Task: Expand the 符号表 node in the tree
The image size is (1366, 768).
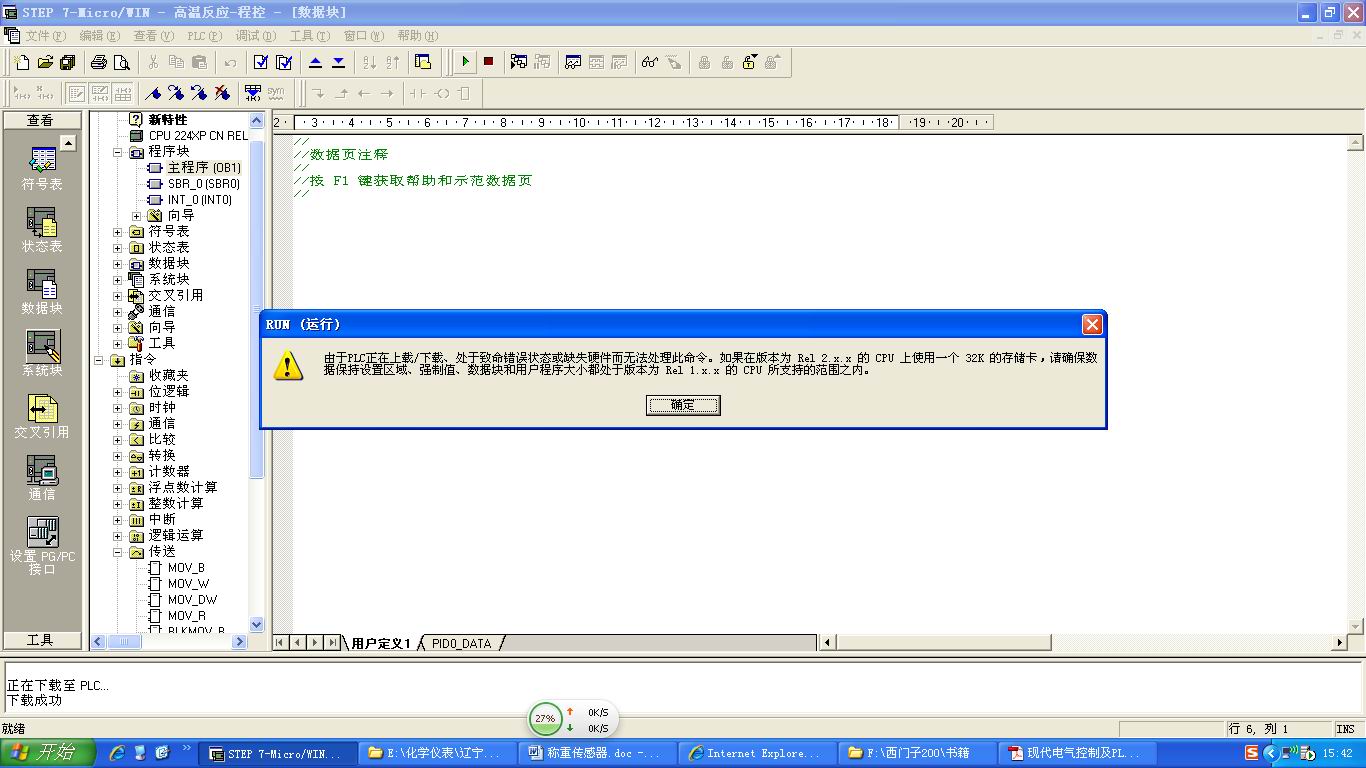Action: click(117, 232)
